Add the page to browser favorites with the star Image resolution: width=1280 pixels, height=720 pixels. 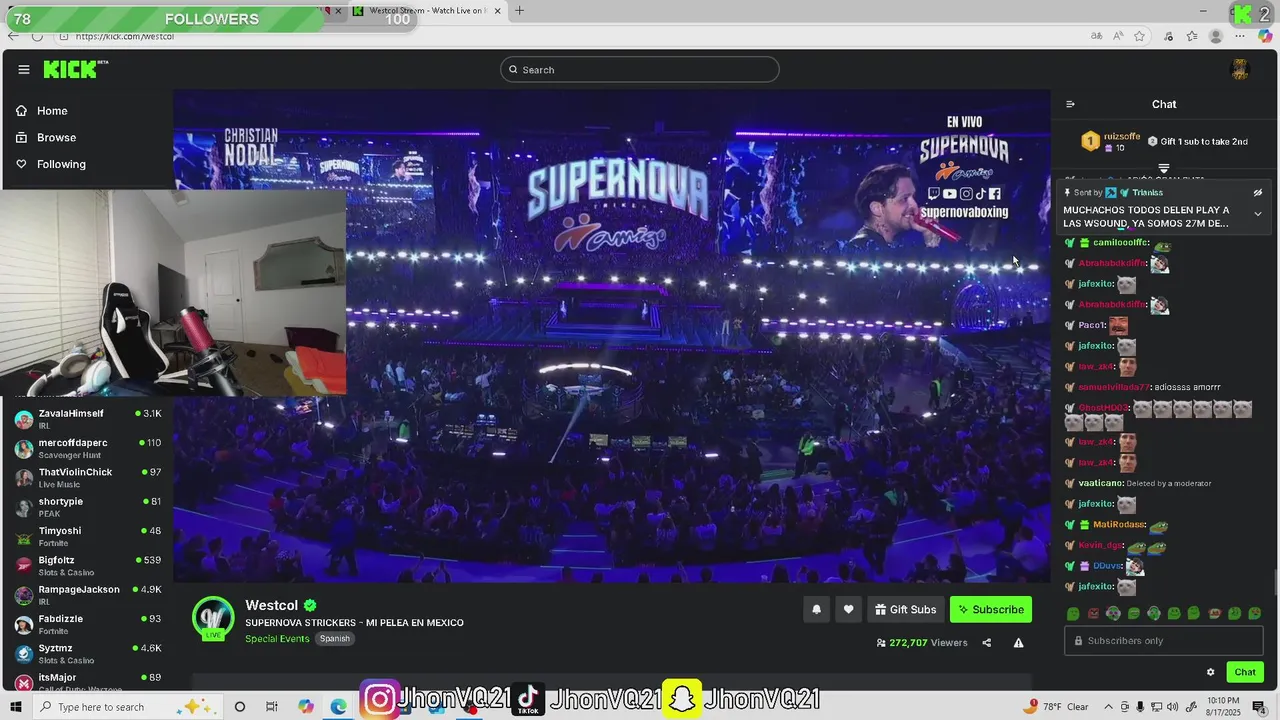point(1140,36)
